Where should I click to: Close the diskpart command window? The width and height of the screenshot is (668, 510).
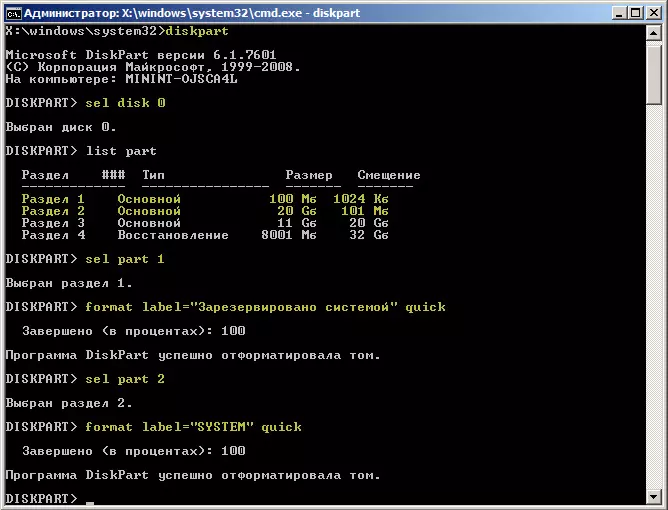coord(654,13)
